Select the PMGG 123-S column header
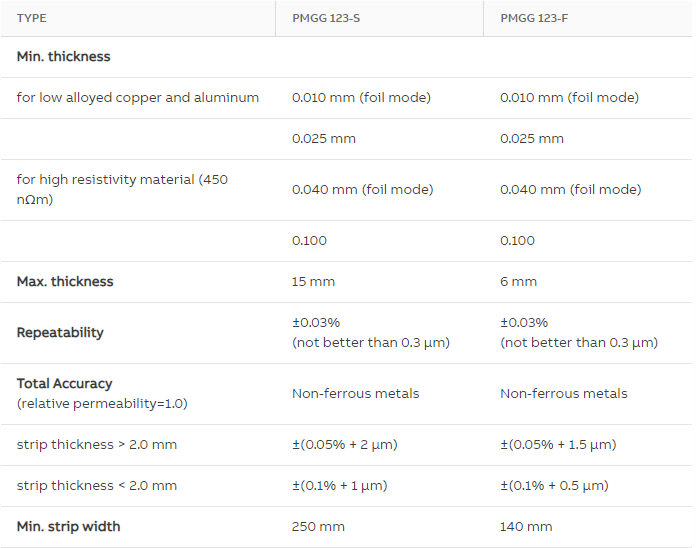 [326, 18]
